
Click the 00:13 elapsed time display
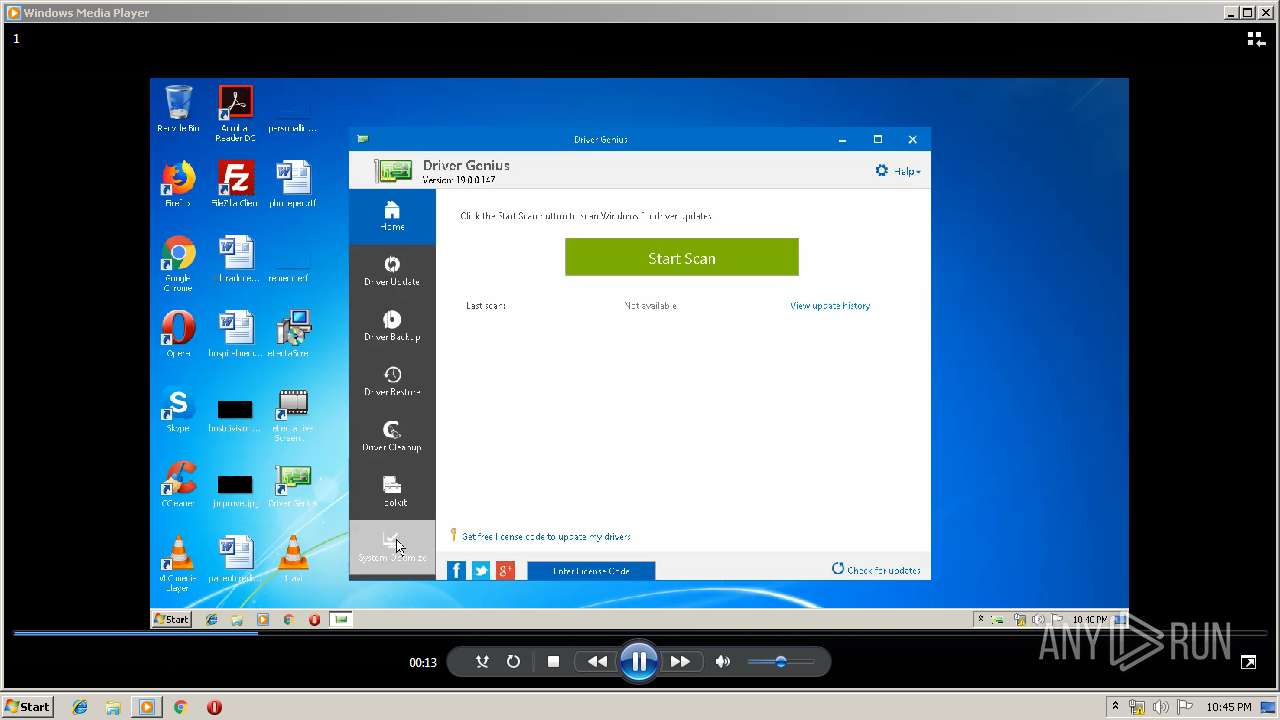pyautogui.click(x=423, y=662)
